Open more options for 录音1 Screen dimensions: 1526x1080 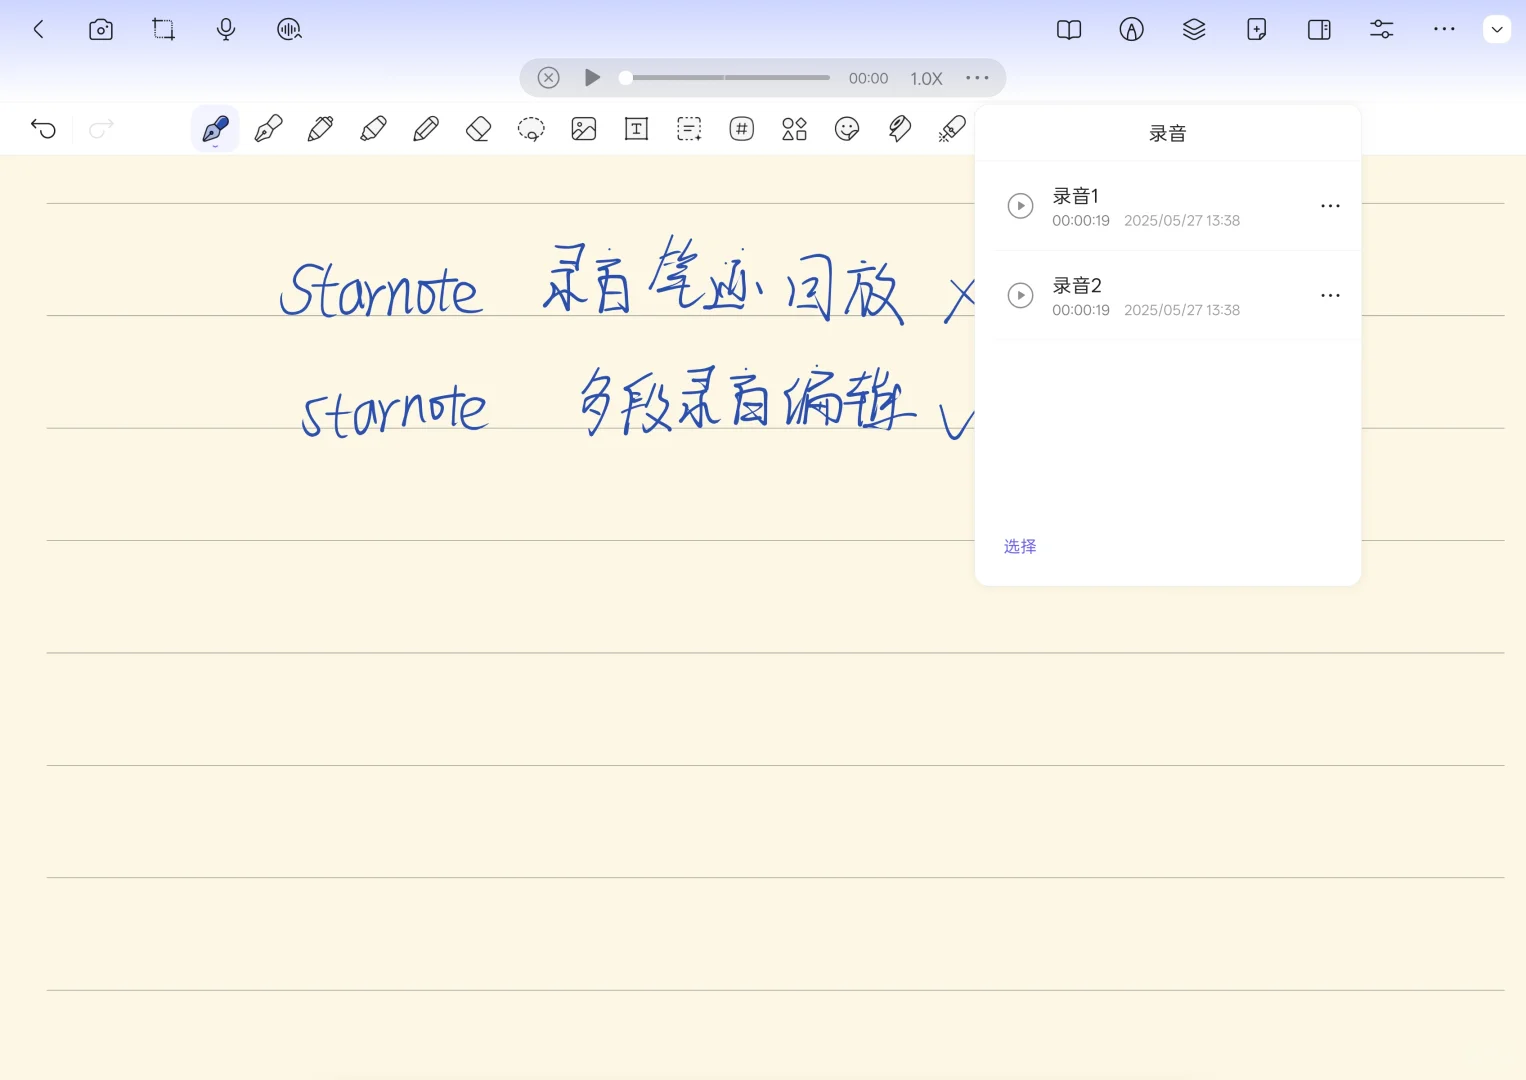1330,206
